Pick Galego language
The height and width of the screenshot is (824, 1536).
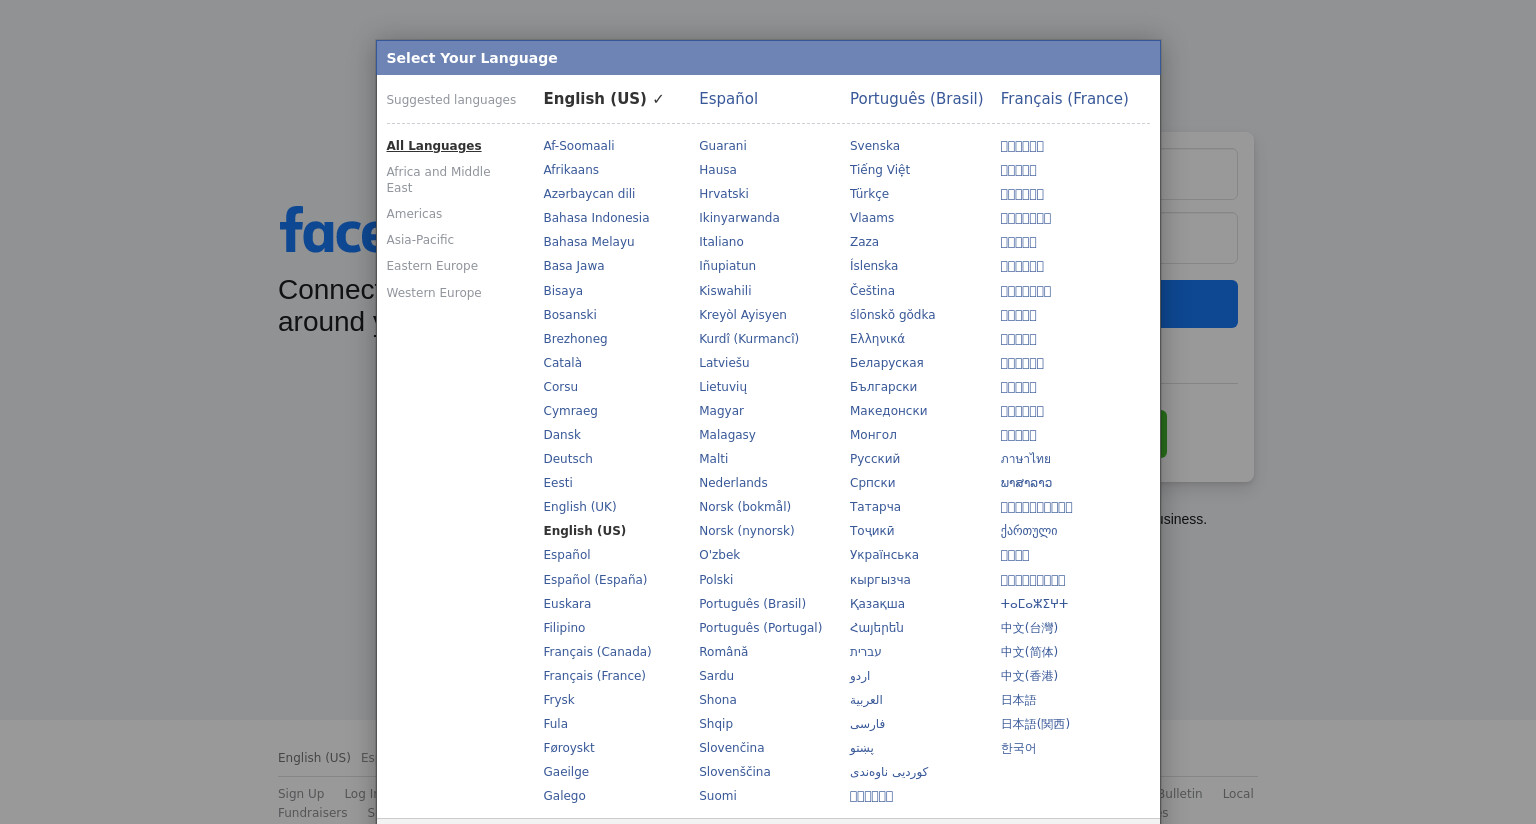click(565, 796)
